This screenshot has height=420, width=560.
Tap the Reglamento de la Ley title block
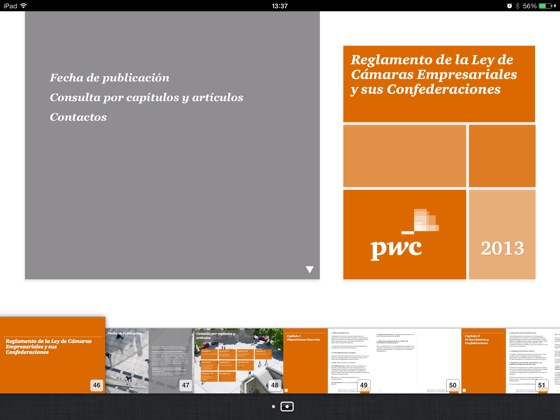(439, 84)
